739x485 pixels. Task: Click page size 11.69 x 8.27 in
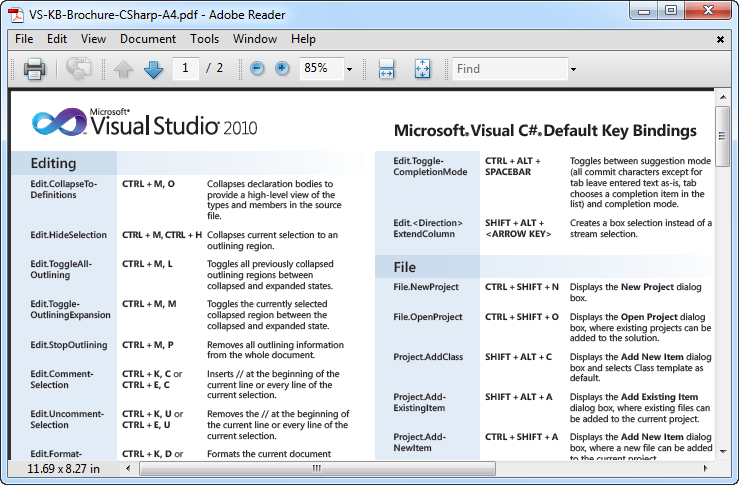(63, 469)
